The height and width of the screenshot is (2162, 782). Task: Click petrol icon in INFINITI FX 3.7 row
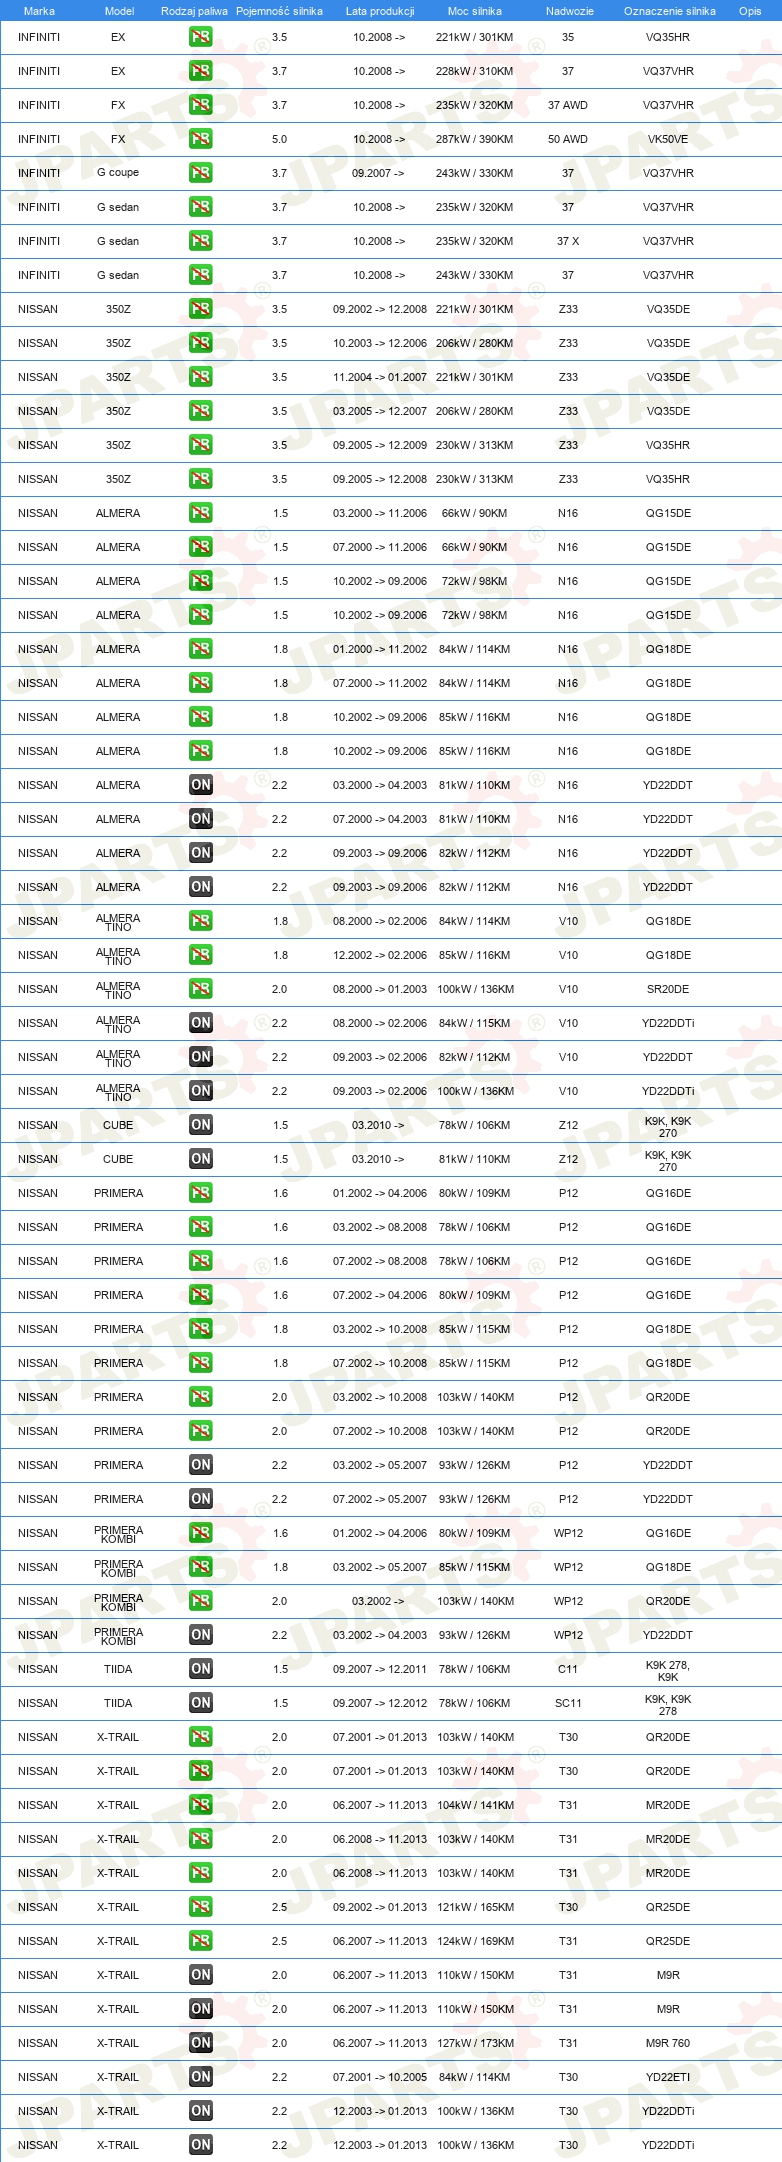pos(201,105)
